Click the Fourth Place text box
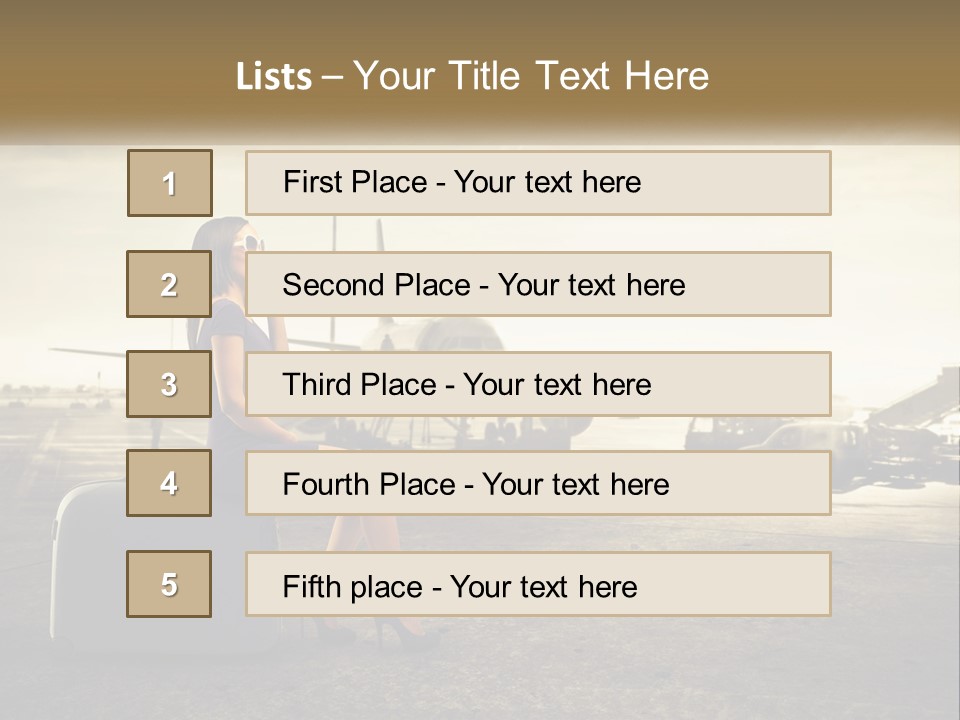Image resolution: width=960 pixels, height=720 pixels. pos(538,483)
